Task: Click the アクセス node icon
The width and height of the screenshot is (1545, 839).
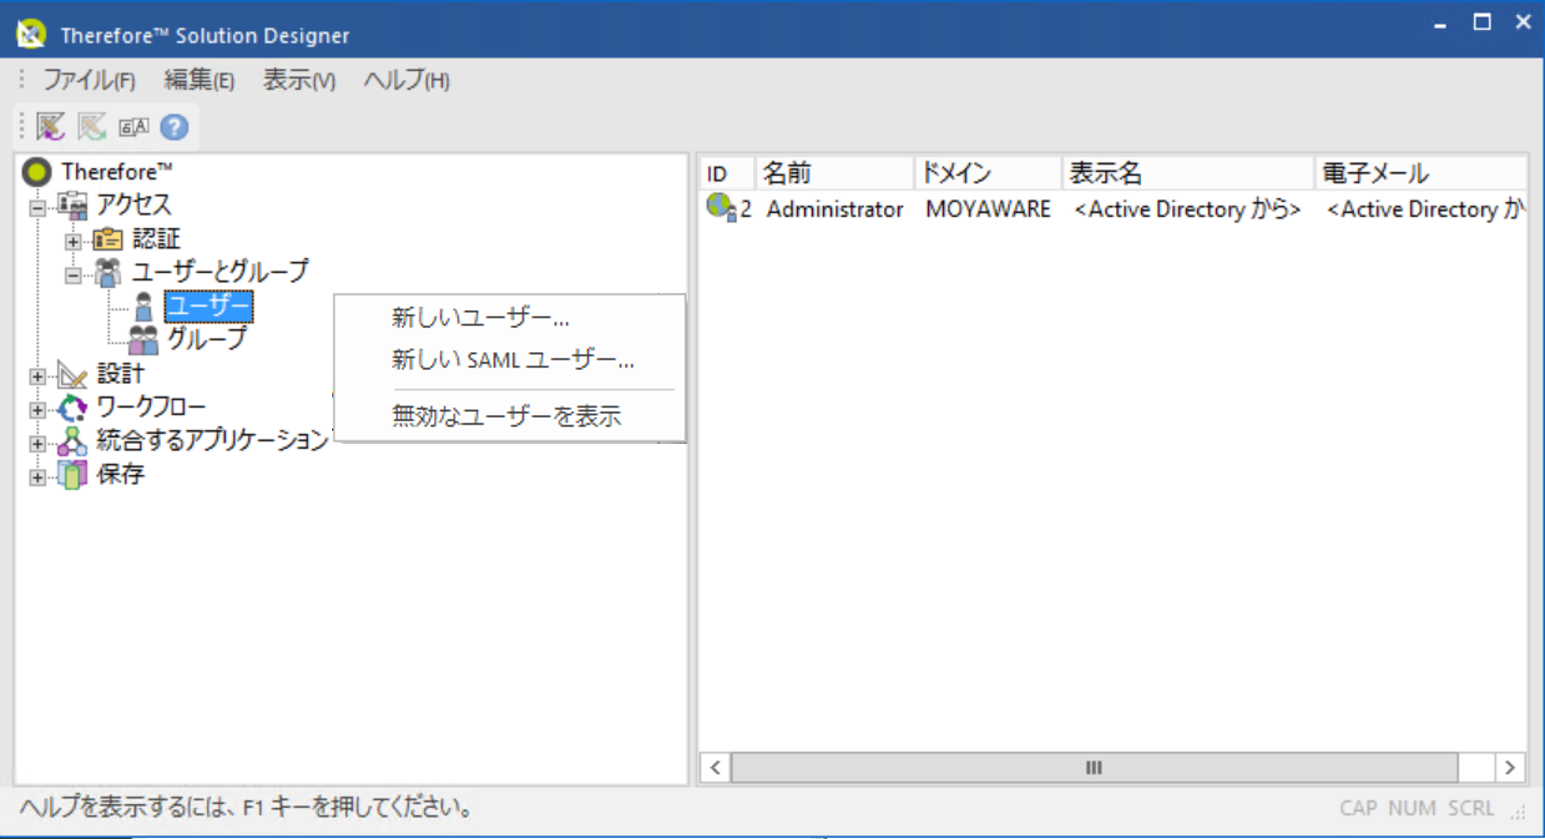Action: tap(72, 205)
